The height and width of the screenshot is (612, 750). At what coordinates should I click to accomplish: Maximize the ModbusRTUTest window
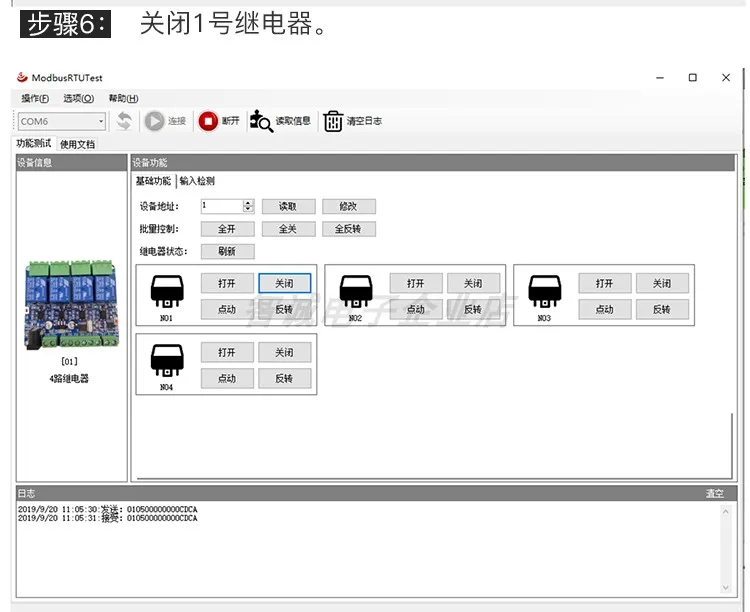click(x=693, y=78)
